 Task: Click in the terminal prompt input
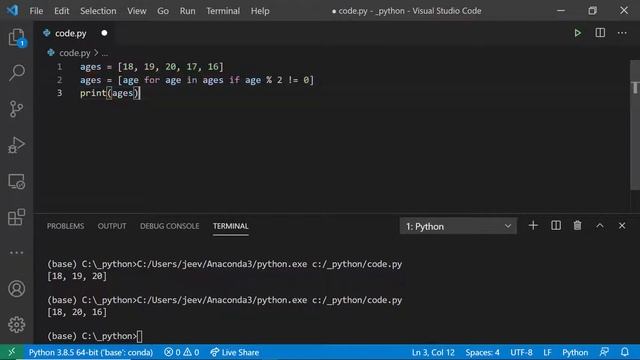(140, 336)
